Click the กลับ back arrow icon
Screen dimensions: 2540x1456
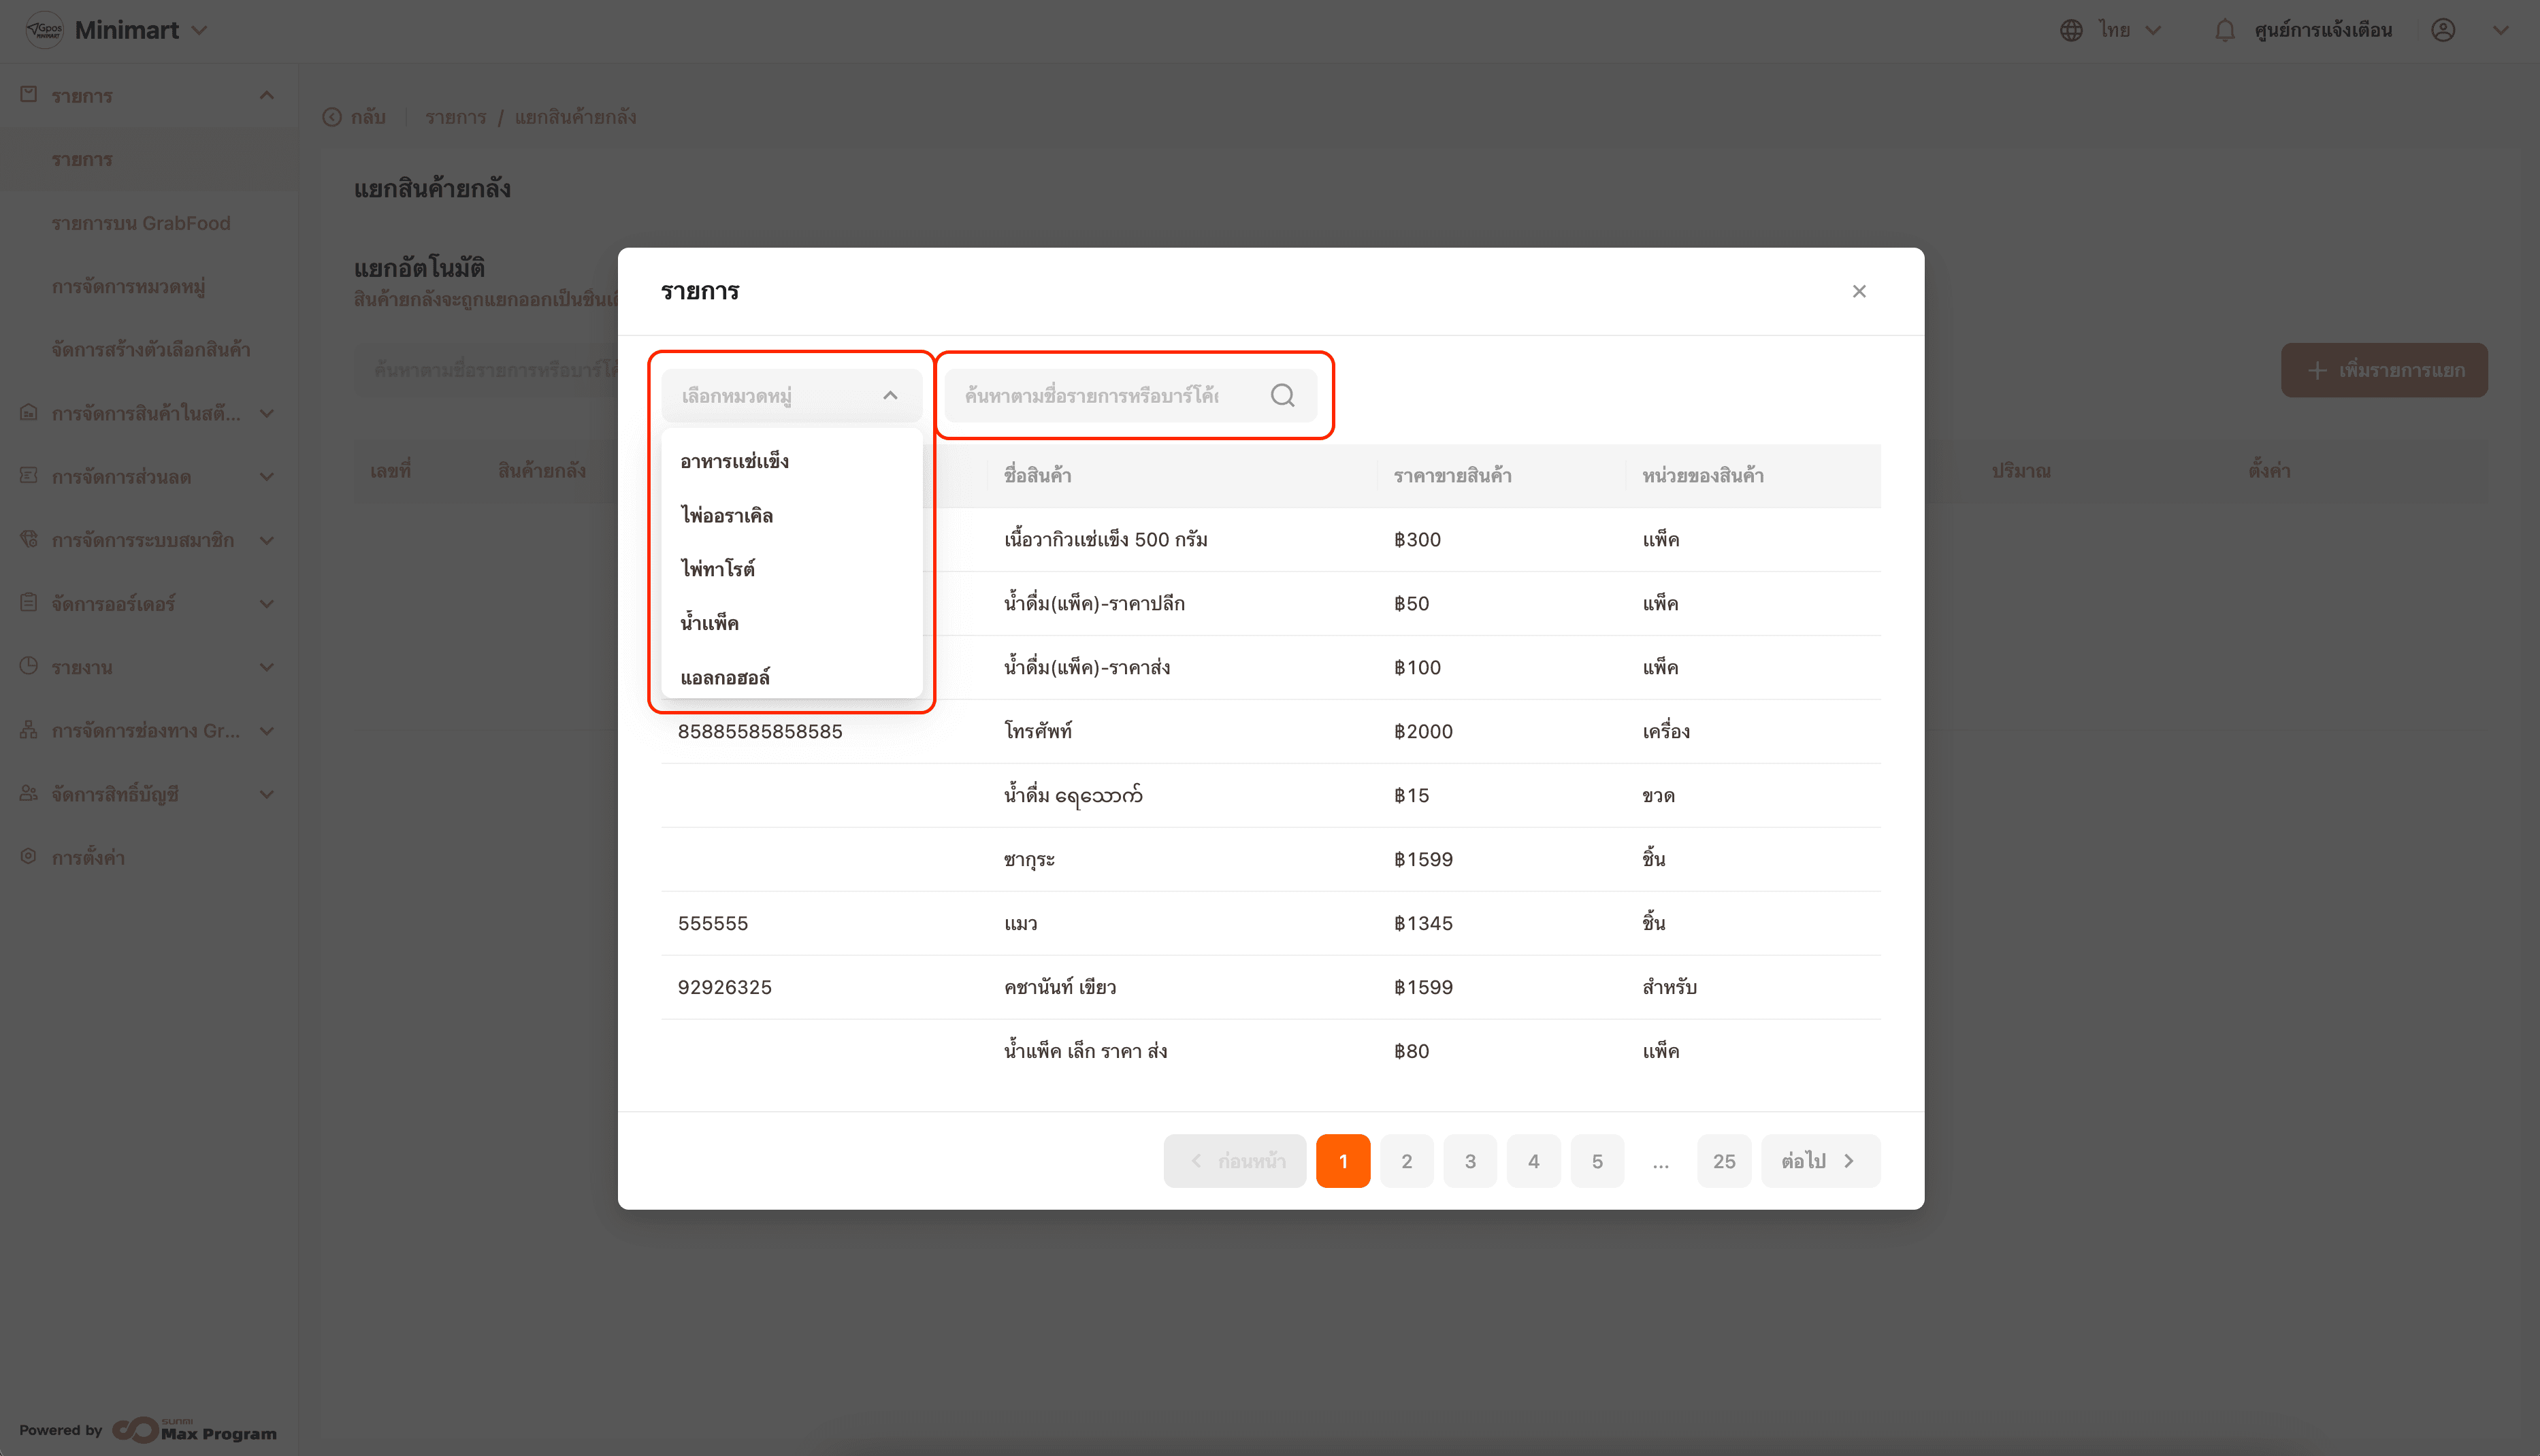pos(332,117)
